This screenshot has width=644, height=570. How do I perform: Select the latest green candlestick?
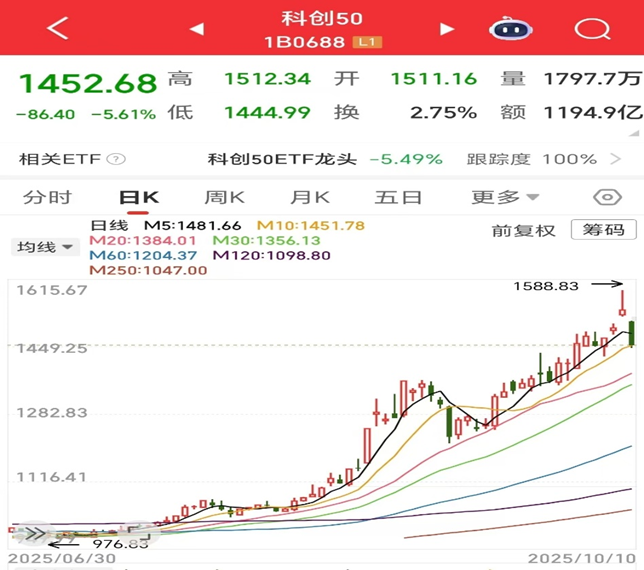(632, 333)
